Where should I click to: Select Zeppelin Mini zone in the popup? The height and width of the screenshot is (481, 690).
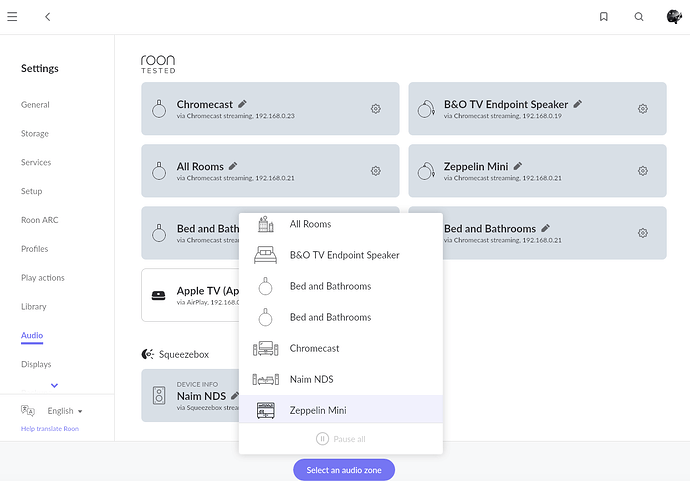(x=341, y=410)
